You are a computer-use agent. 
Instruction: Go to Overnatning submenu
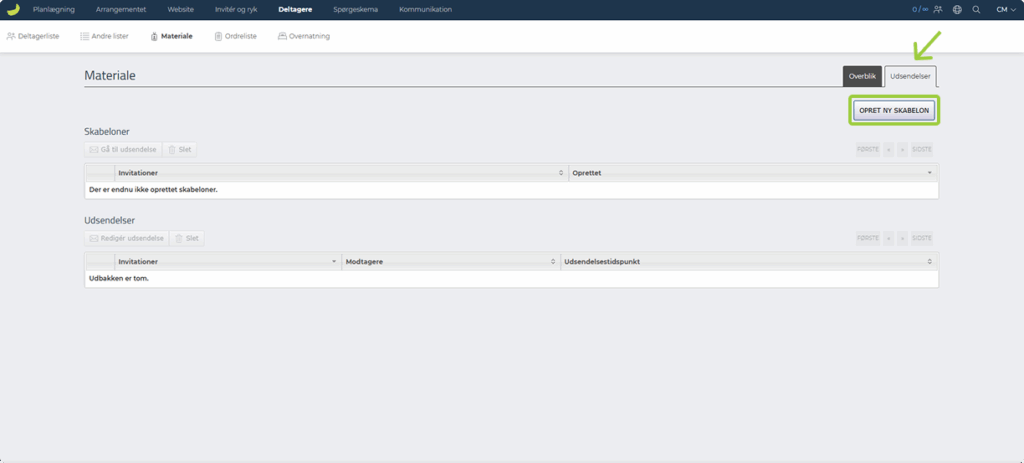pos(304,37)
